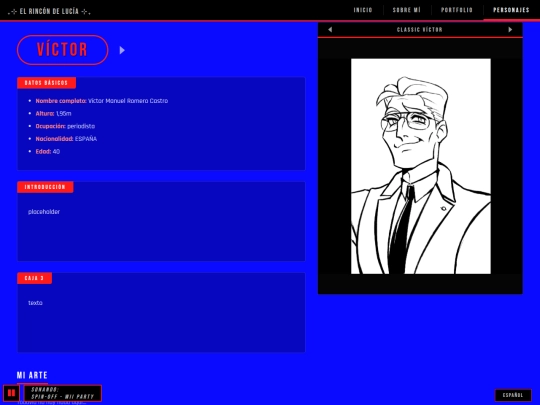This screenshot has width=540, height=405.
Task: Click the Edad 40 entry
Action: click(x=48, y=152)
